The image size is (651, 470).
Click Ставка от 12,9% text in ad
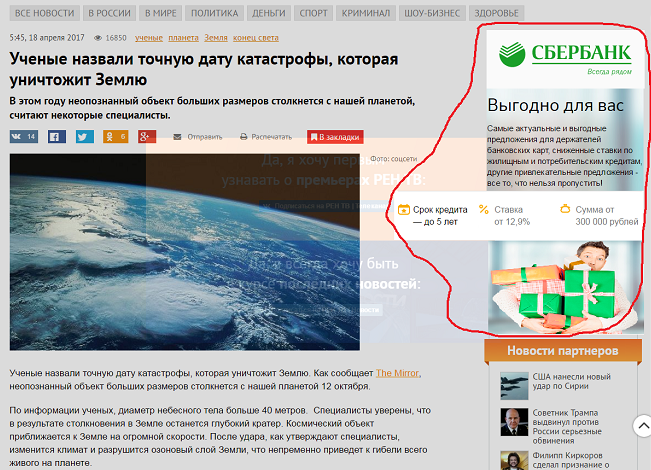click(512, 215)
